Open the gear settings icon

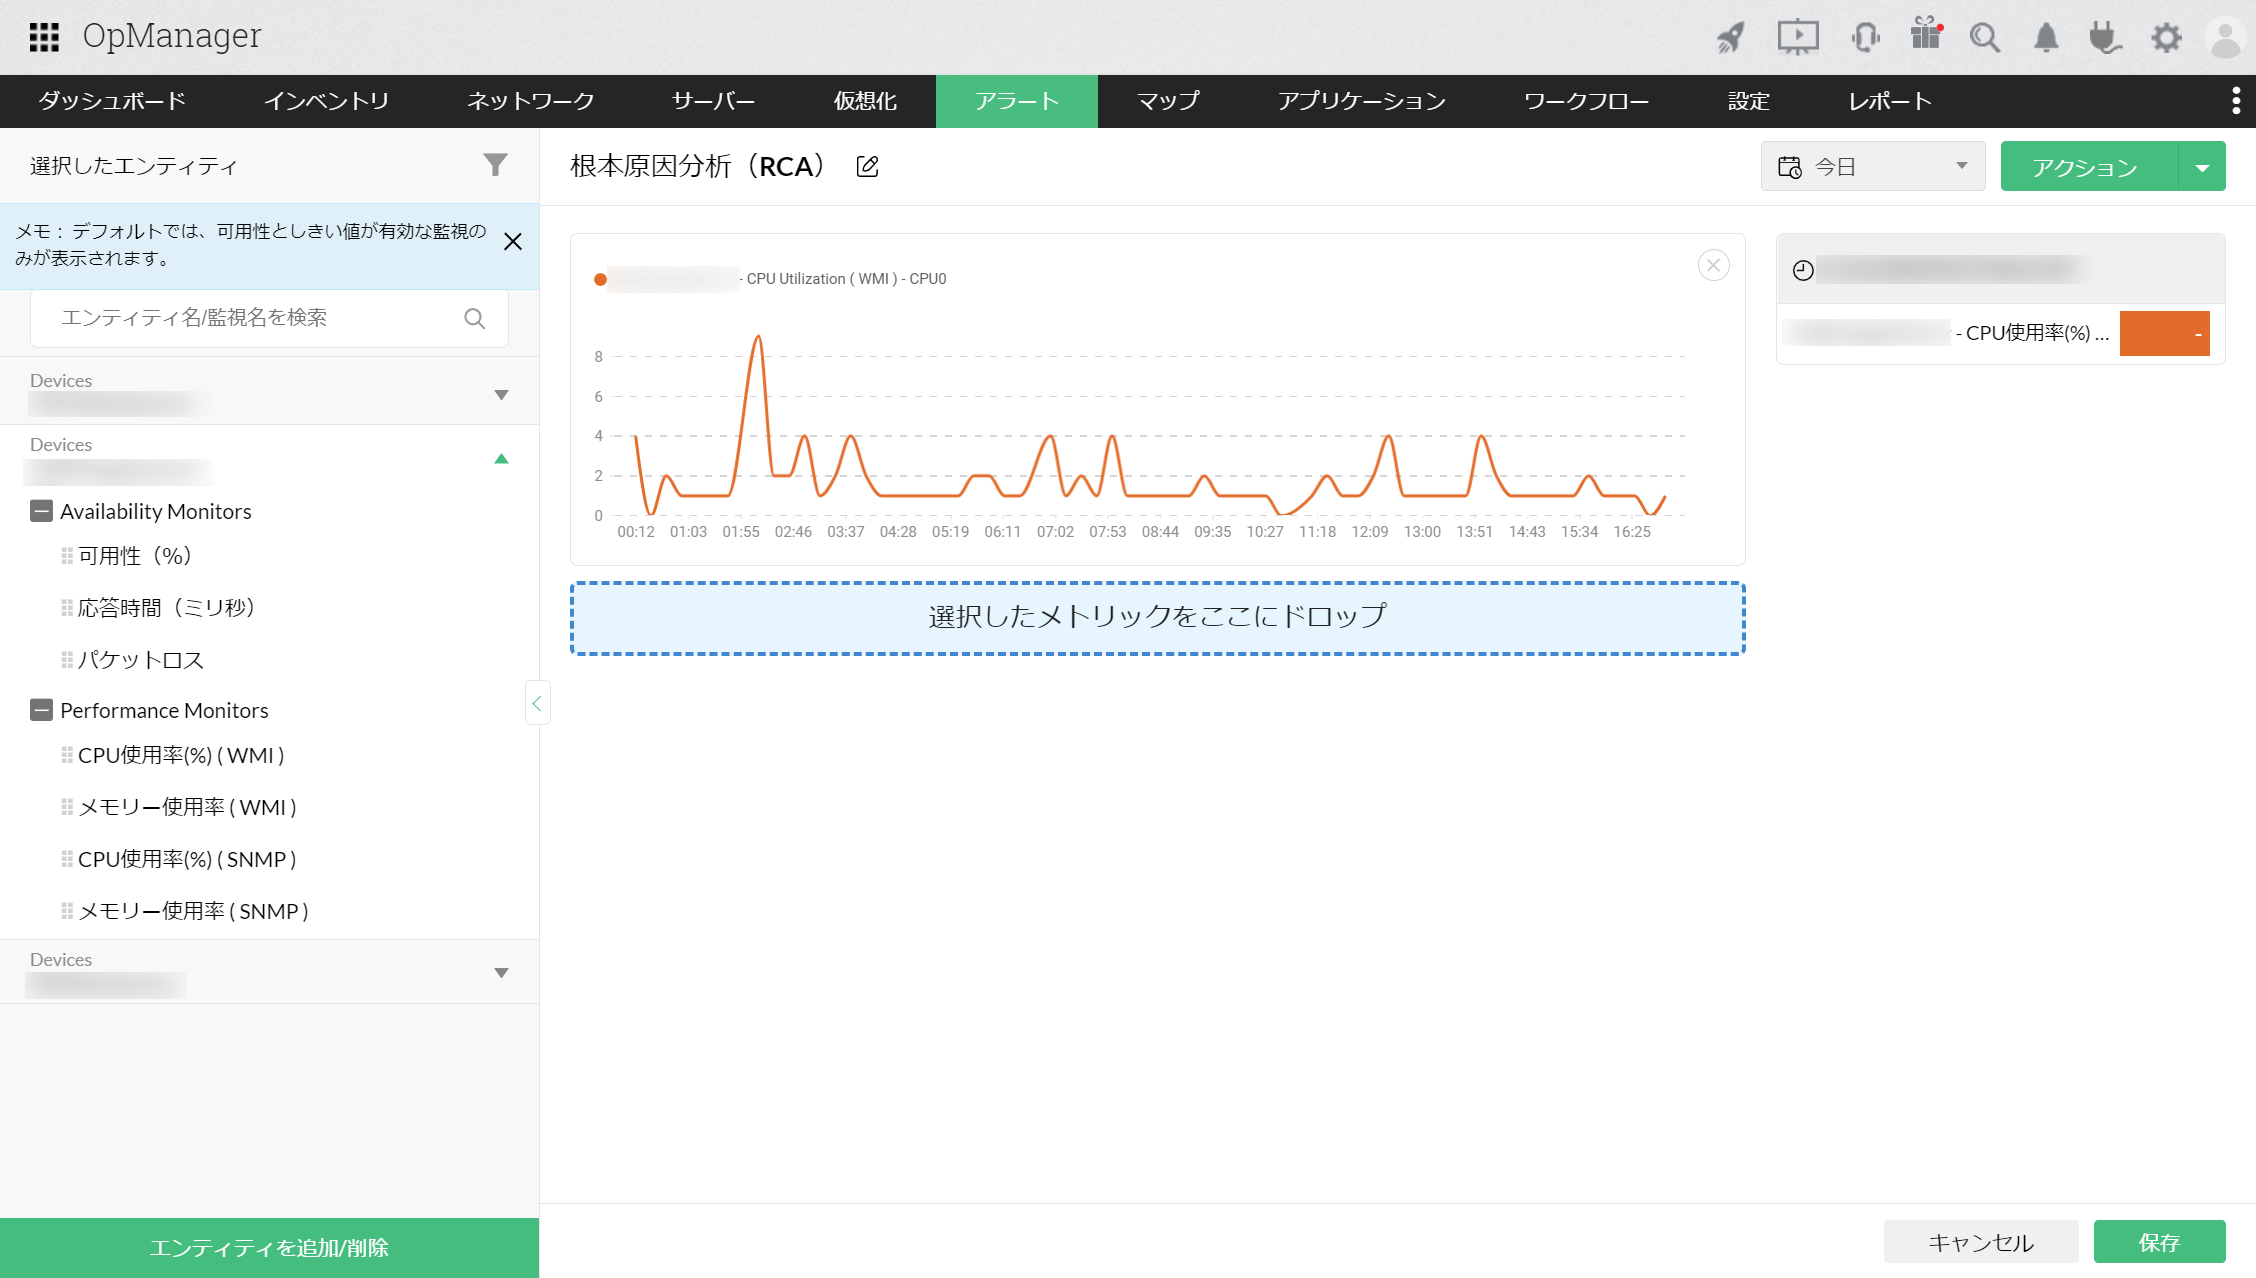click(x=2166, y=38)
